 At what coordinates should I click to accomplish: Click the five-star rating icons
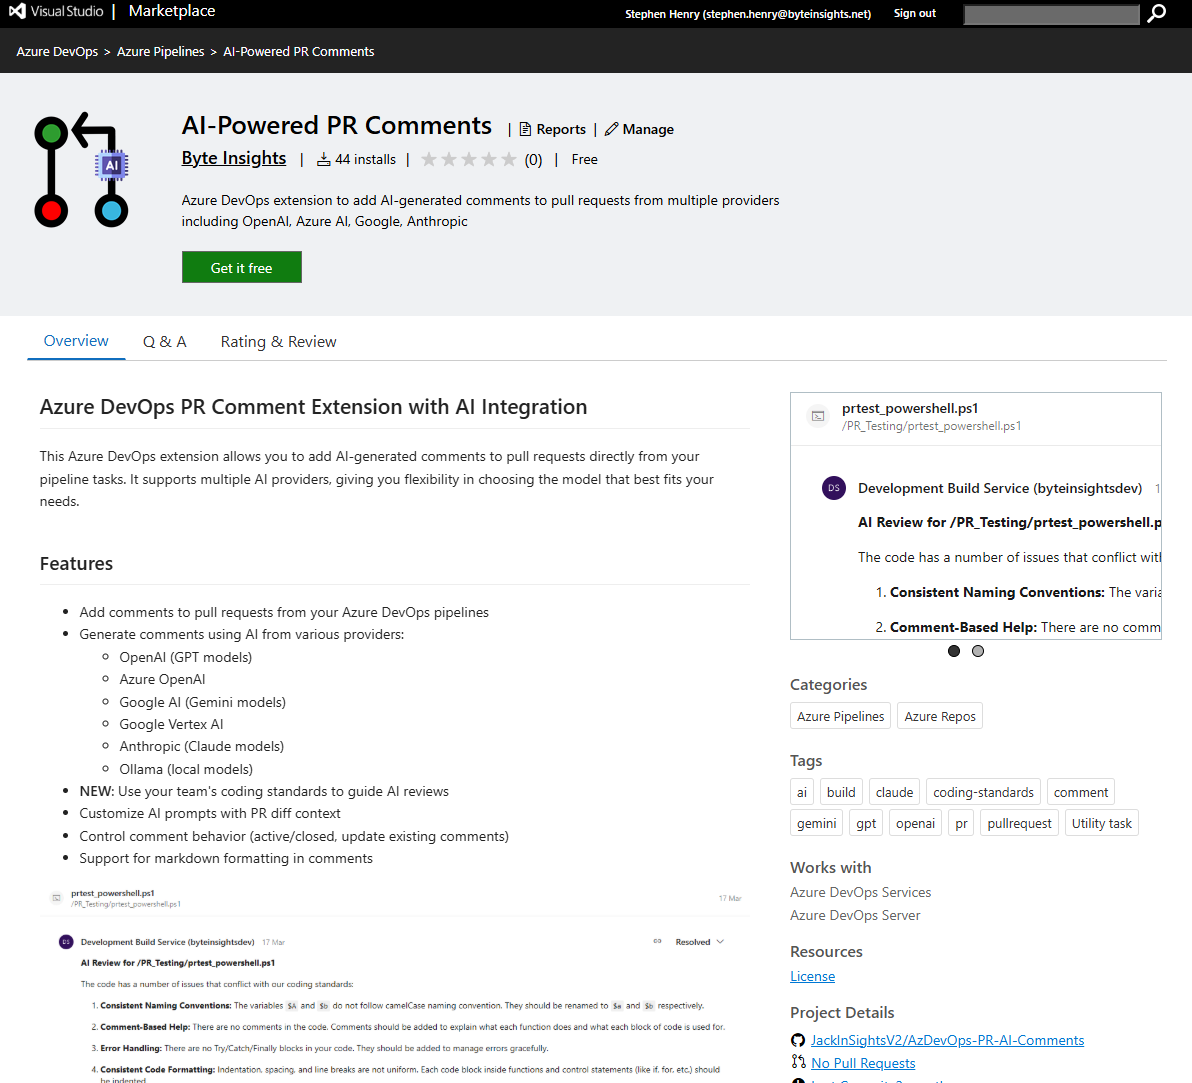click(x=469, y=159)
